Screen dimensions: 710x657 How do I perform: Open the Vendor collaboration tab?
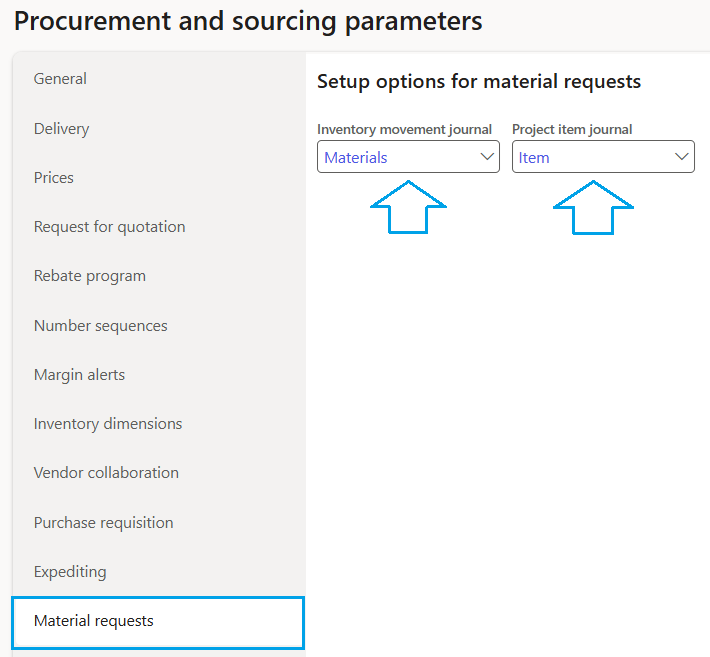(x=106, y=473)
